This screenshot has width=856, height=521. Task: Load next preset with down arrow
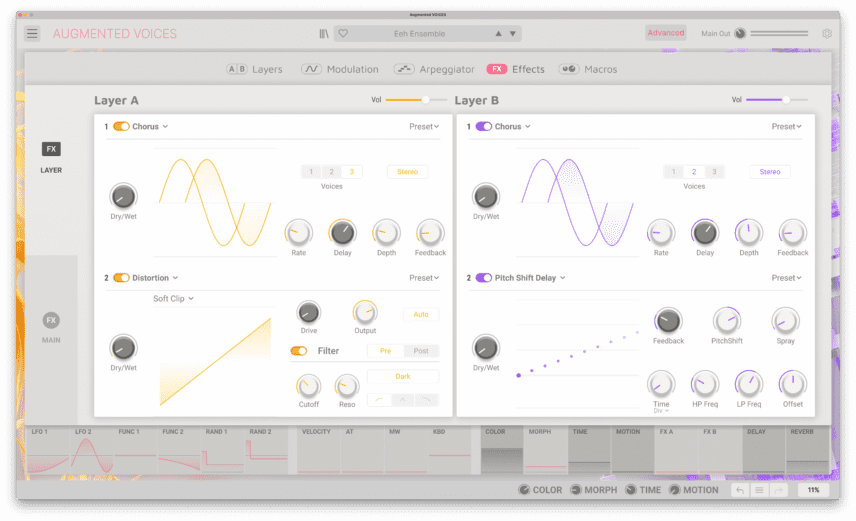(x=513, y=34)
